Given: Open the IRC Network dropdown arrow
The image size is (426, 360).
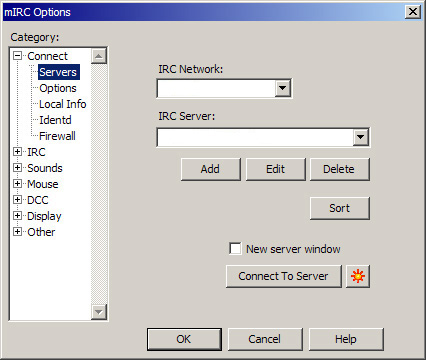Looking at the screenshot, I should click(x=283, y=88).
